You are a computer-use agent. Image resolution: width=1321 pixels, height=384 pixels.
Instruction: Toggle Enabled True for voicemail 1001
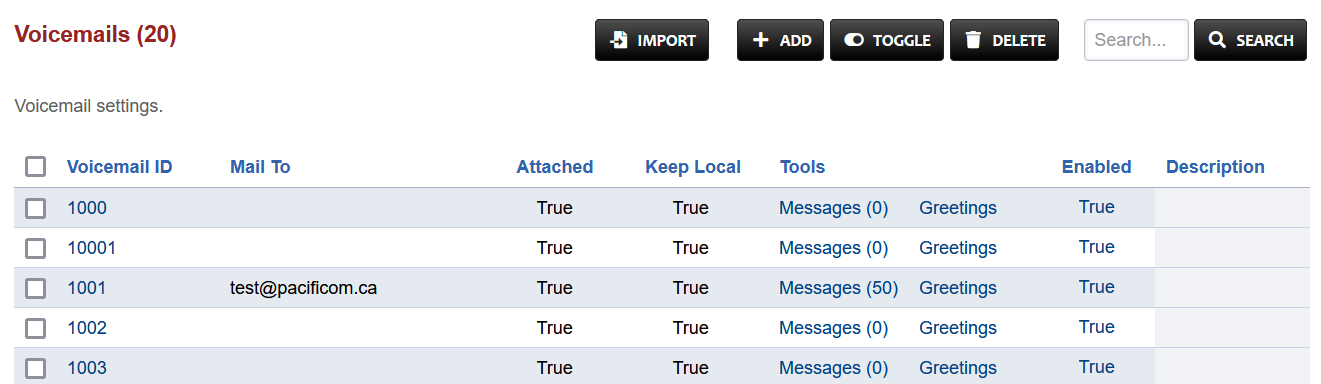(x=1097, y=287)
